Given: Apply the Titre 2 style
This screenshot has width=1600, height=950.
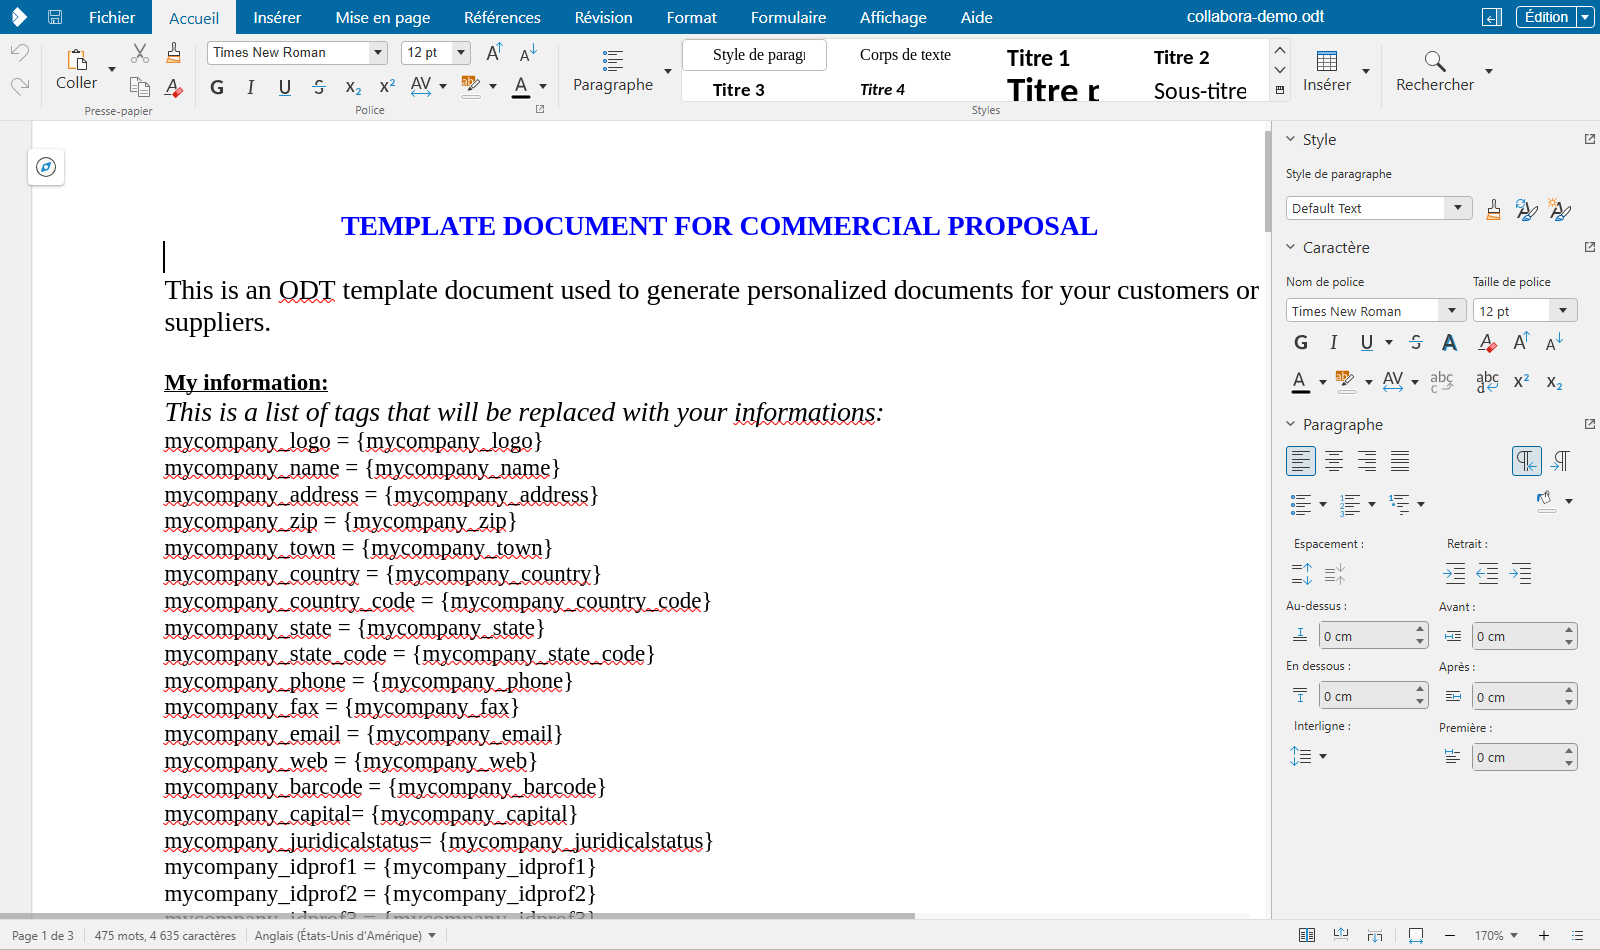Looking at the screenshot, I should (1181, 57).
